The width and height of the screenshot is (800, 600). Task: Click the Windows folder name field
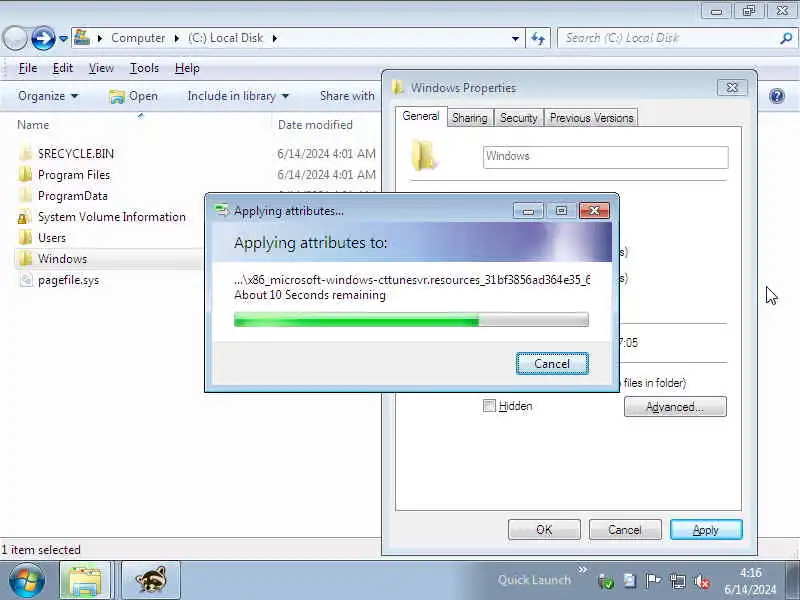tap(606, 157)
